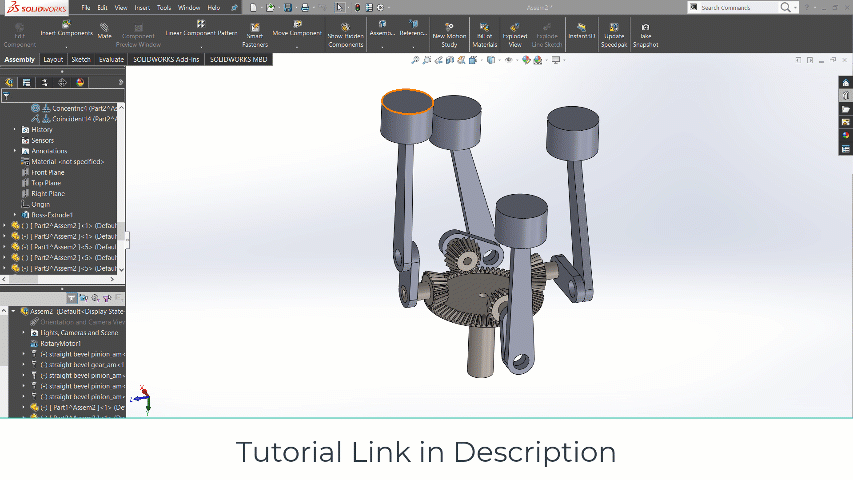Image resolution: width=853 pixels, height=480 pixels.
Task: Open the DimXpertManager tab
Action: point(63,82)
